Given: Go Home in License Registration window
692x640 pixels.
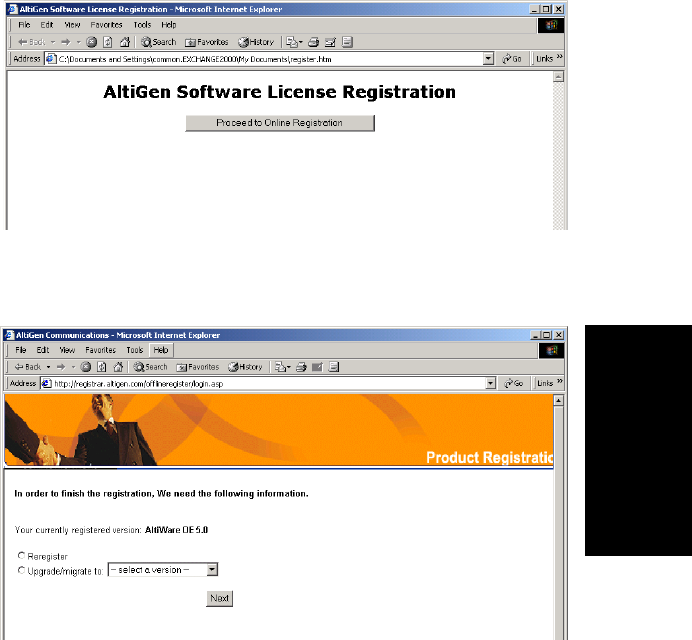Looking at the screenshot, I should coord(125,42).
